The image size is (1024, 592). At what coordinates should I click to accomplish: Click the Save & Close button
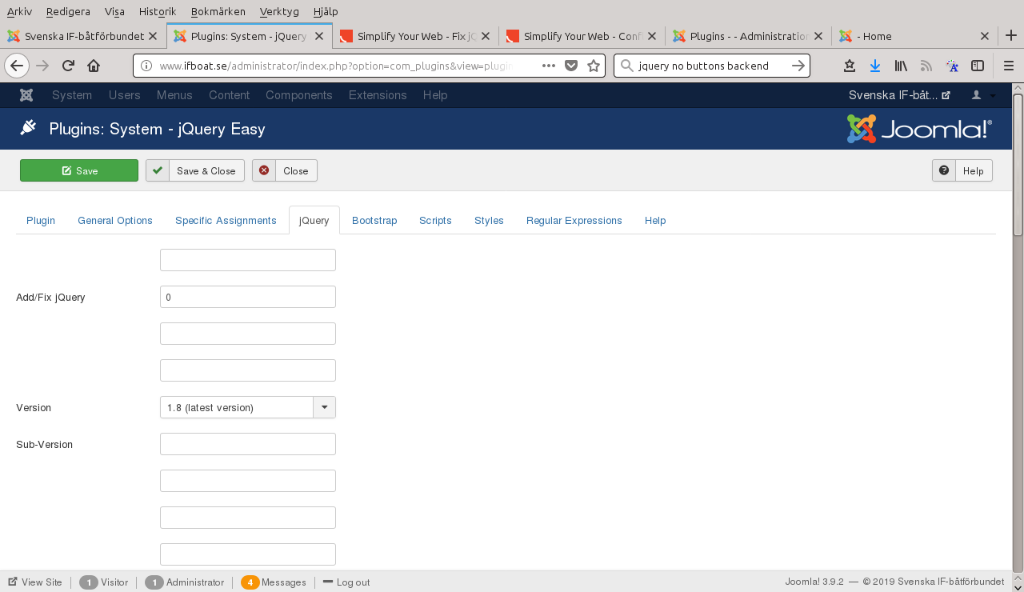(194, 171)
